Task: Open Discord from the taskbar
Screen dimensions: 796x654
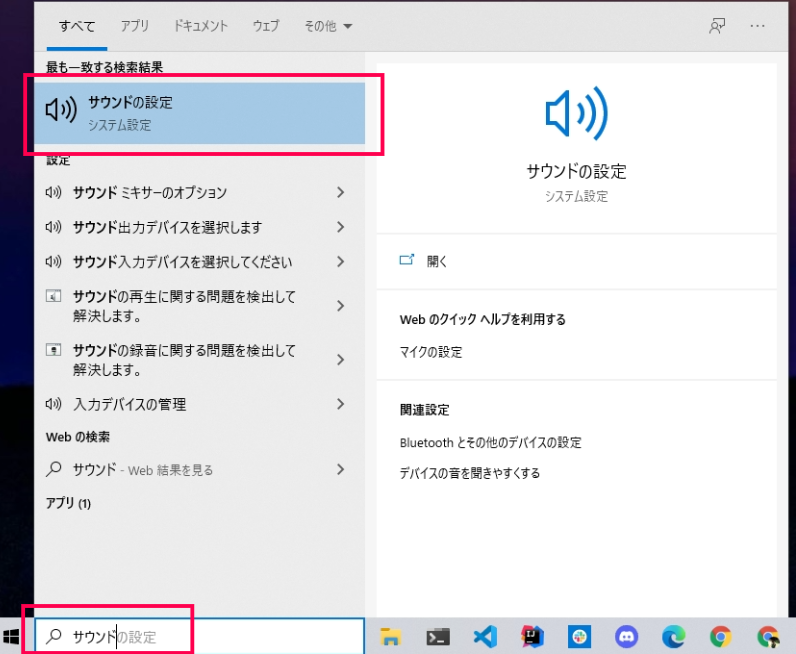Action: pyautogui.click(x=626, y=637)
